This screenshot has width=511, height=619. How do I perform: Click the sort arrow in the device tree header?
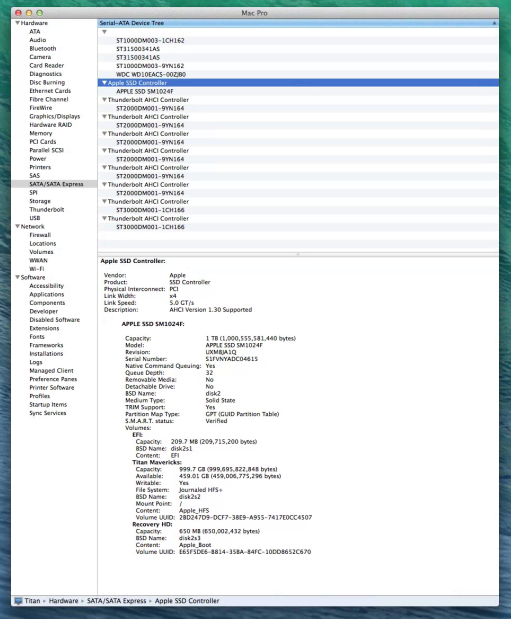494,23
